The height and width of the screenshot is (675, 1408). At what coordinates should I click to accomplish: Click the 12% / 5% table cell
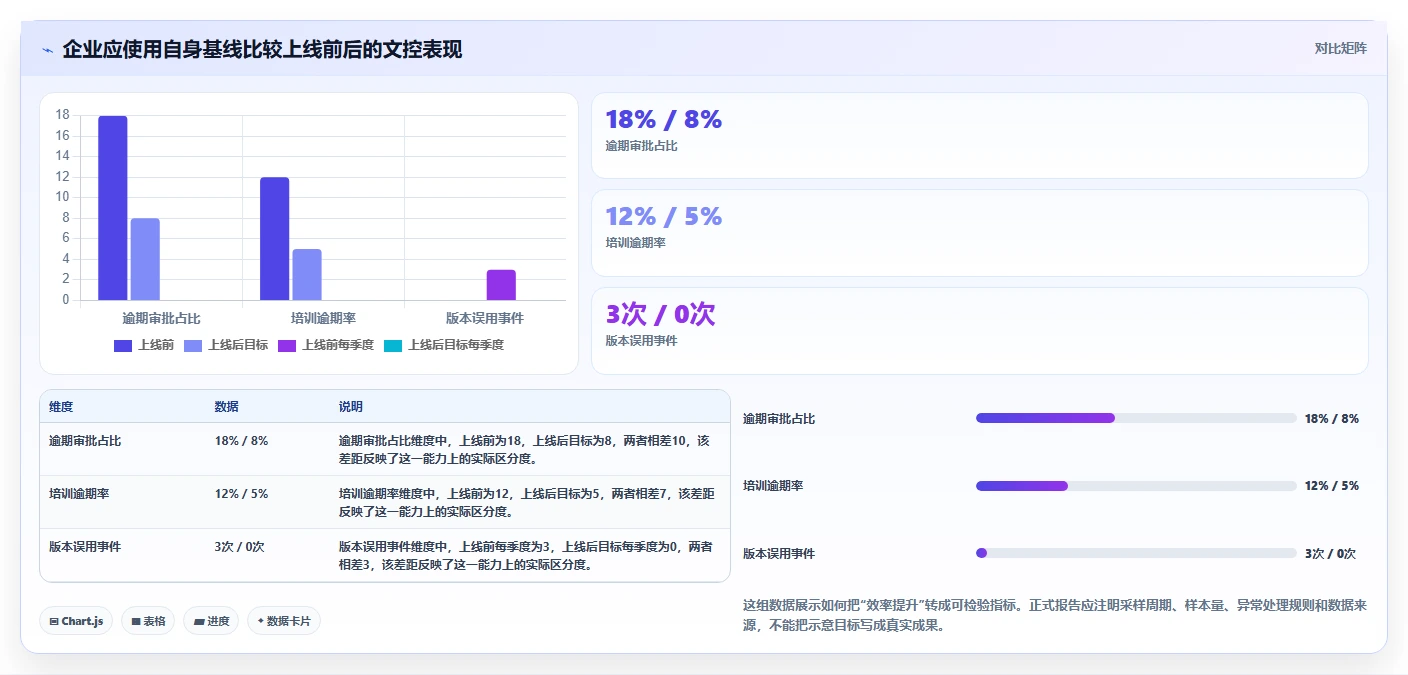[x=241, y=494]
